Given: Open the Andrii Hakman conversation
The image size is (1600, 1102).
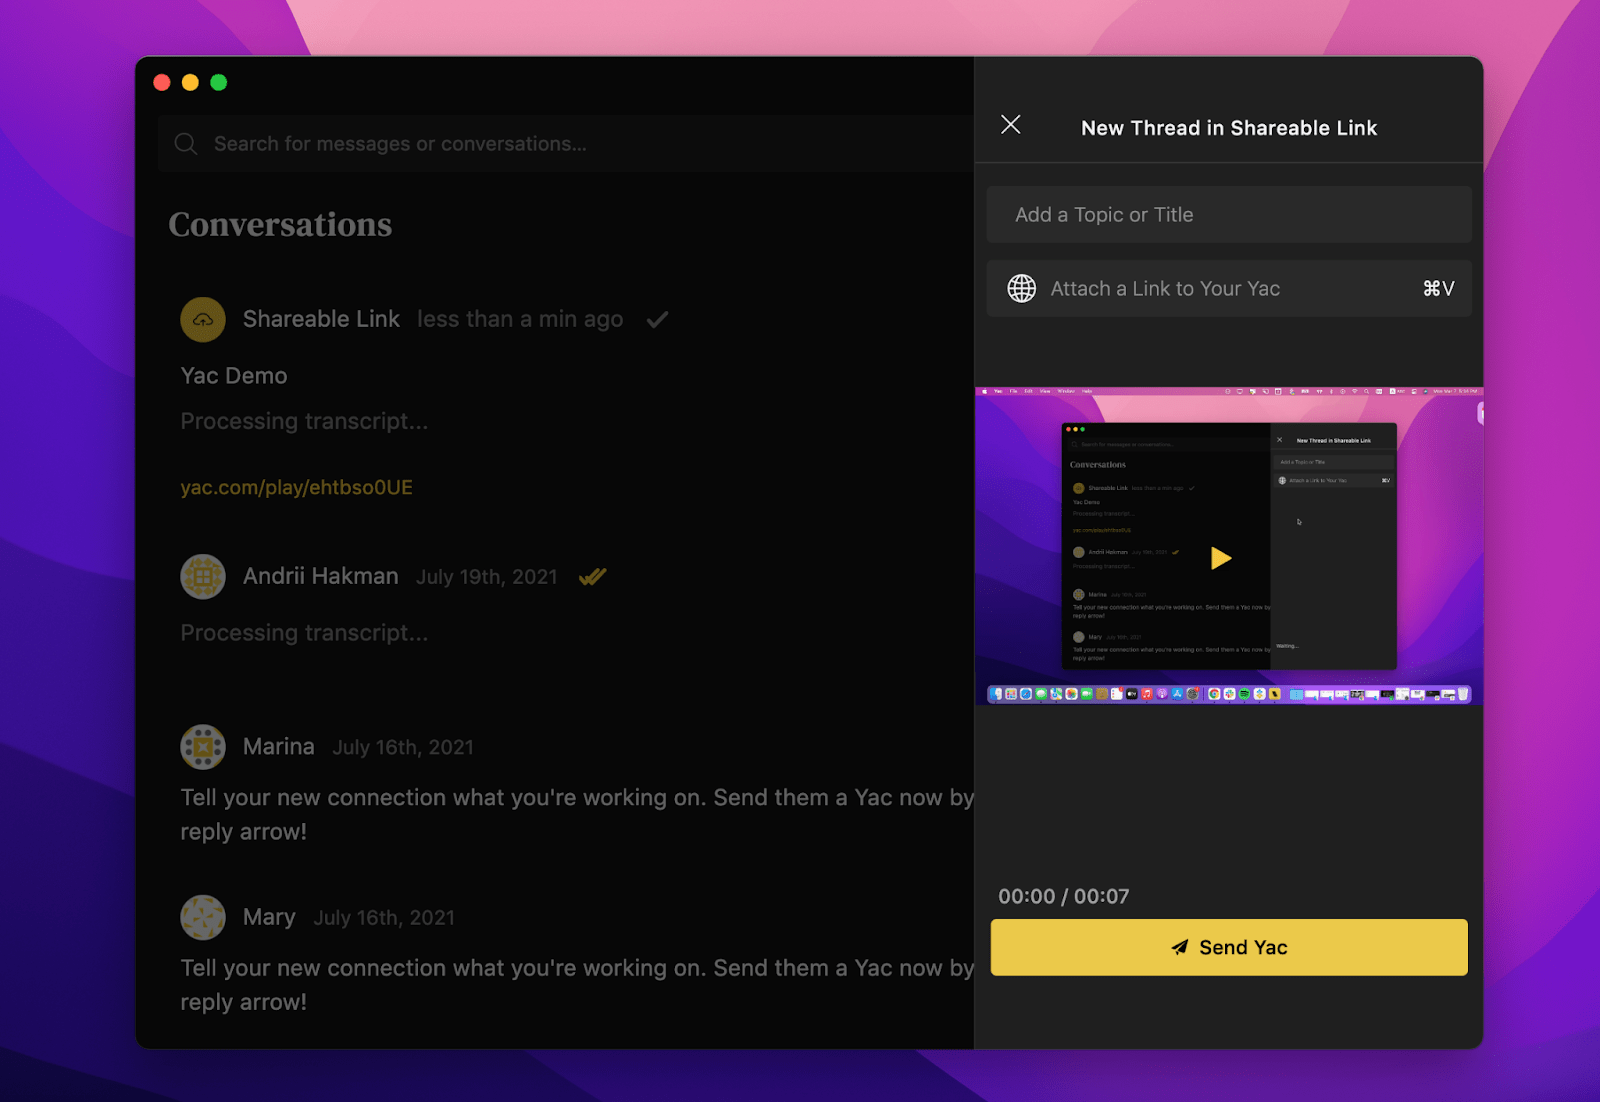Looking at the screenshot, I should (320, 577).
